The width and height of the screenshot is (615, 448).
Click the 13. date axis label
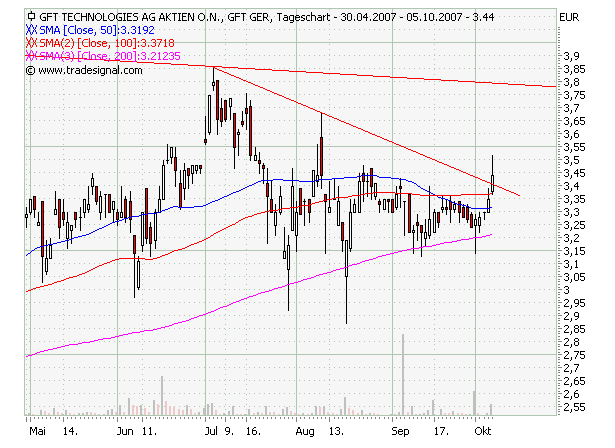click(336, 431)
